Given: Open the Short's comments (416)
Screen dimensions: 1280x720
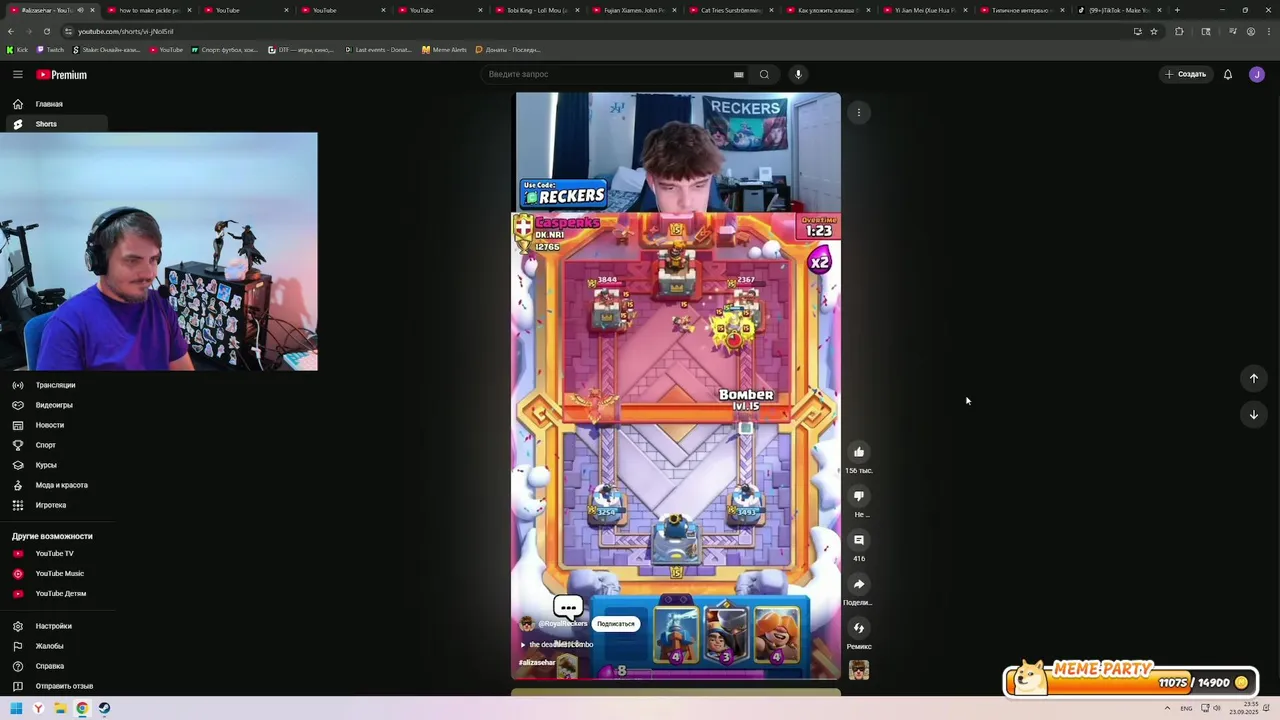Looking at the screenshot, I should [x=859, y=540].
